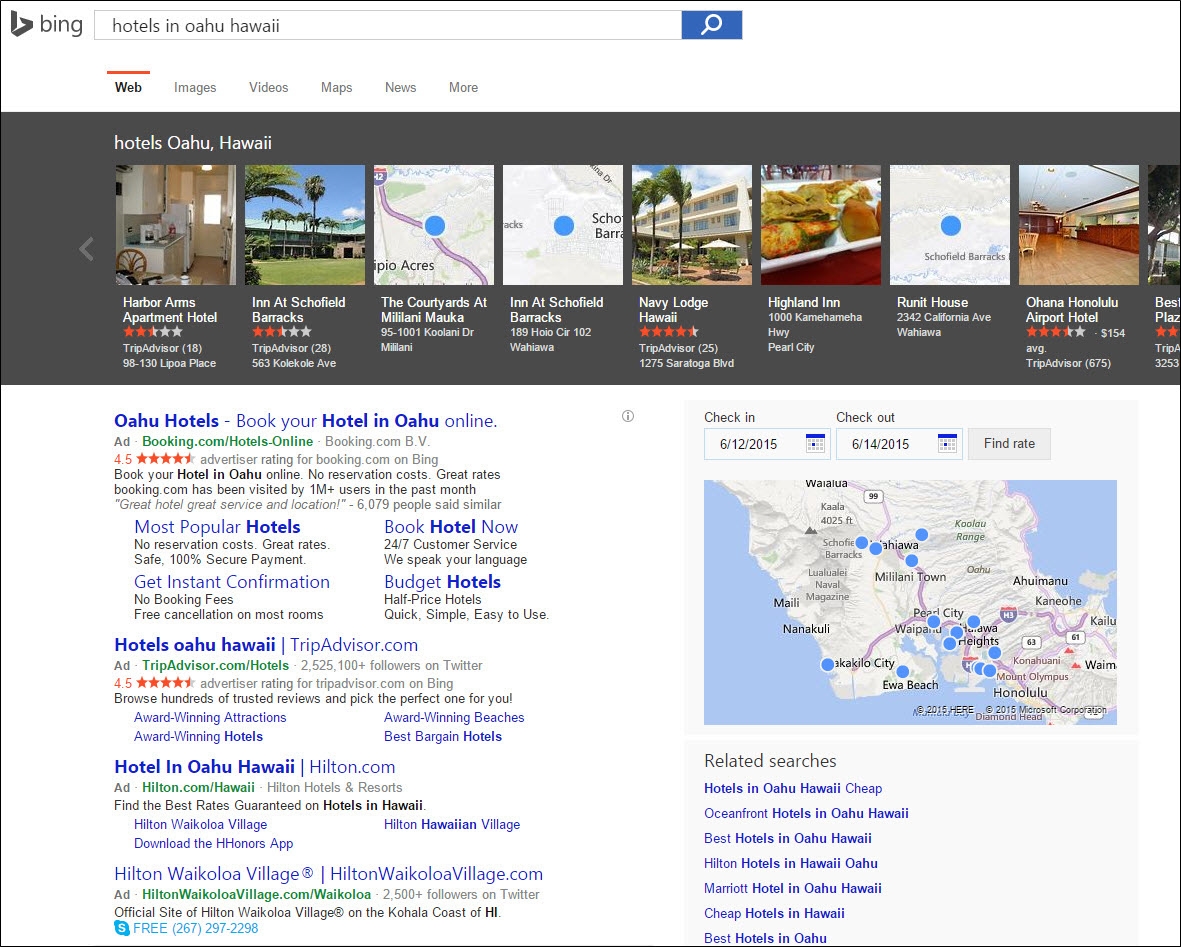Click the Ewa Beach hotel pin on map

[902, 671]
